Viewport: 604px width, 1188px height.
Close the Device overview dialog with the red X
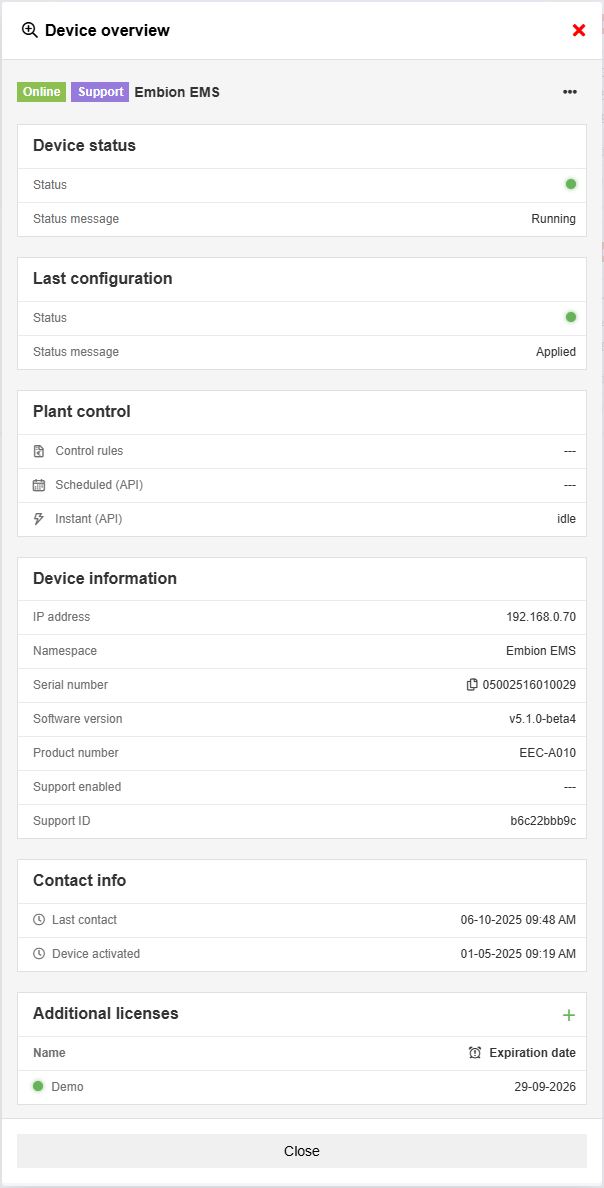tap(579, 30)
